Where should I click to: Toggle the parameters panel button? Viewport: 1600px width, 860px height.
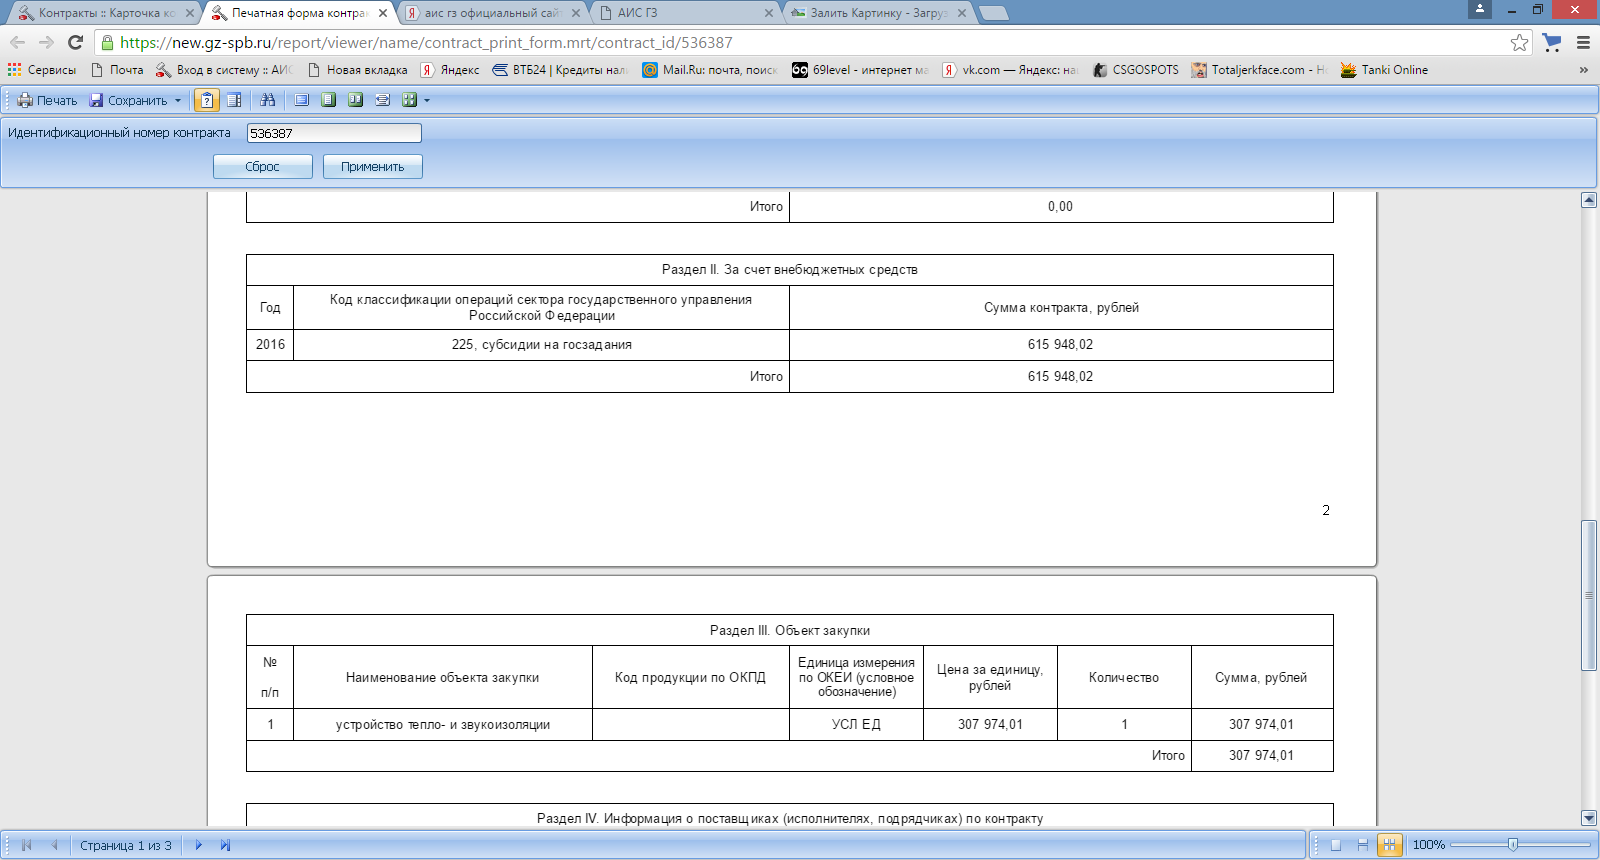click(x=206, y=100)
